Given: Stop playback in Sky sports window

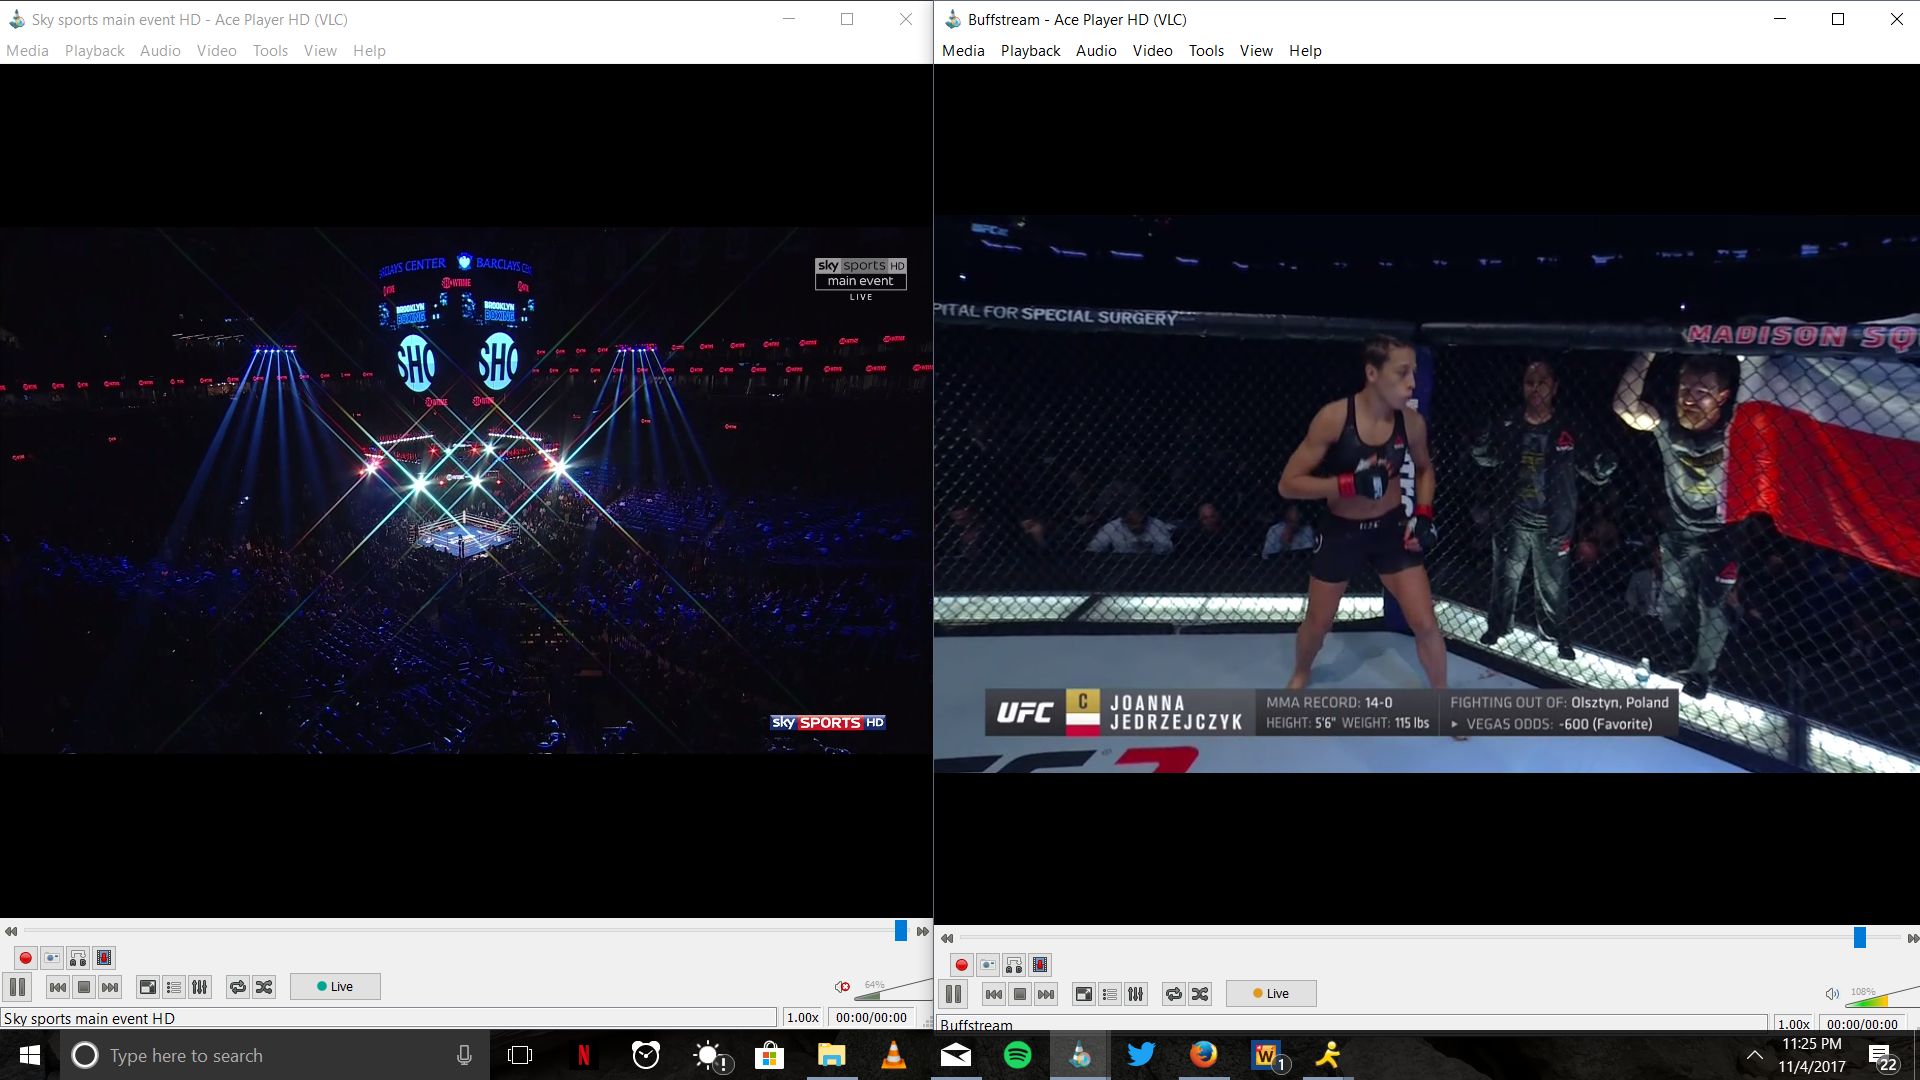Looking at the screenshot, I should tap(84, 987).
